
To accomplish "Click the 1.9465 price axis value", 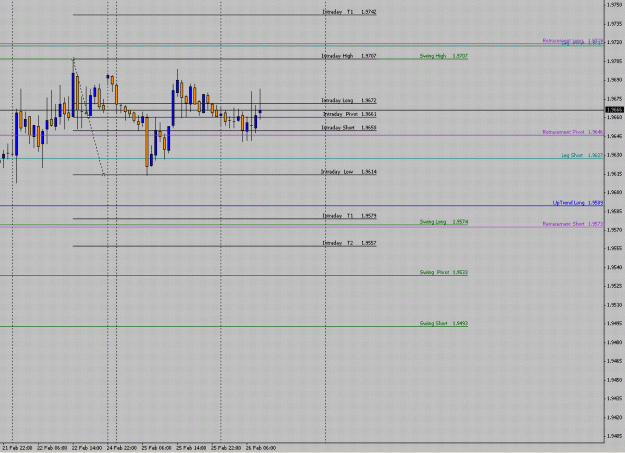I will (614, 361).
